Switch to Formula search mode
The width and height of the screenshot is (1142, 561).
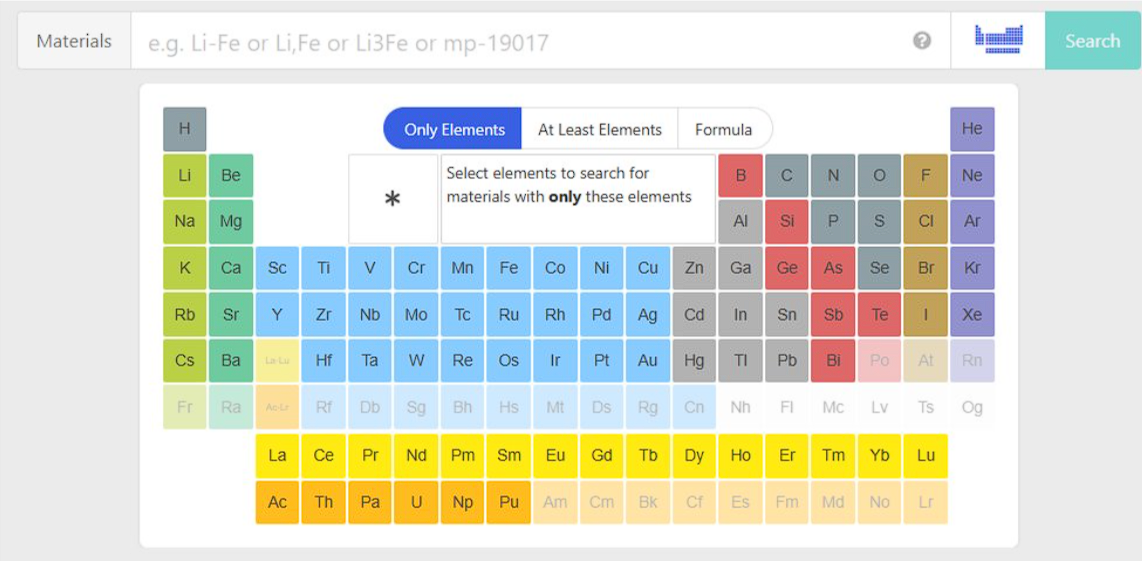[x=723, y=129]
